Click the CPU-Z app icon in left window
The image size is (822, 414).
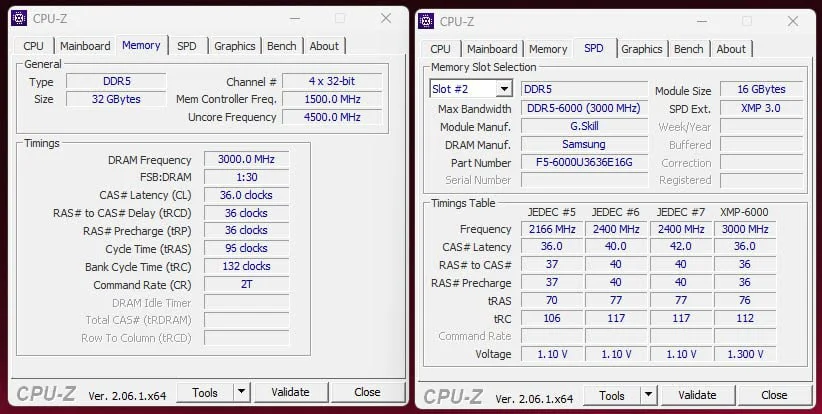tap(19, 18)
